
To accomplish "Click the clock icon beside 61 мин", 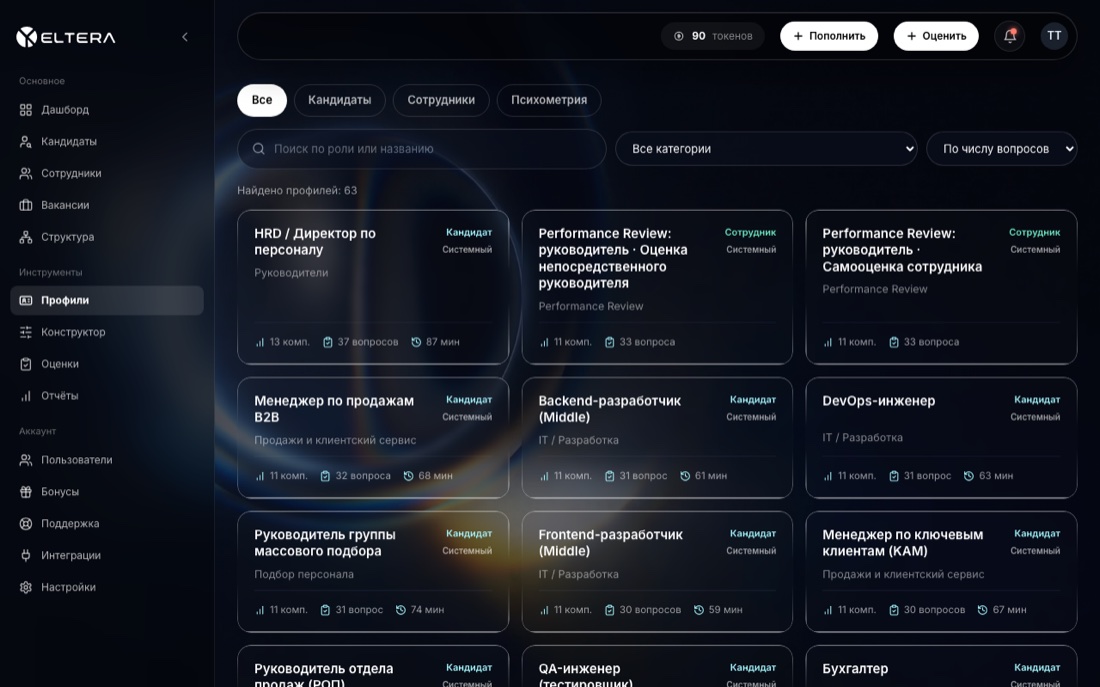I will pyautogui.click(x=685, y=476).
